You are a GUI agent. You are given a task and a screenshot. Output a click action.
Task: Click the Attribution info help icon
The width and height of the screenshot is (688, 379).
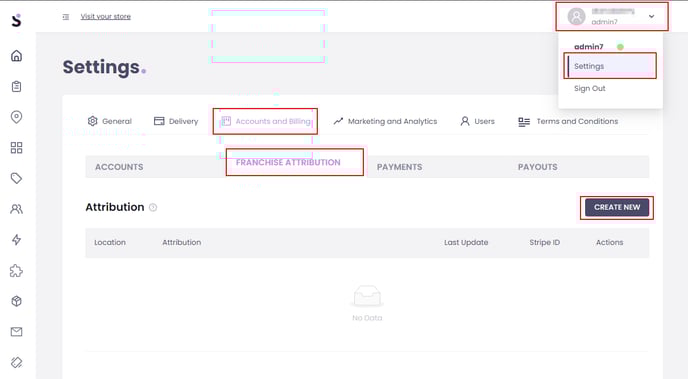click(x=153, y=207)
